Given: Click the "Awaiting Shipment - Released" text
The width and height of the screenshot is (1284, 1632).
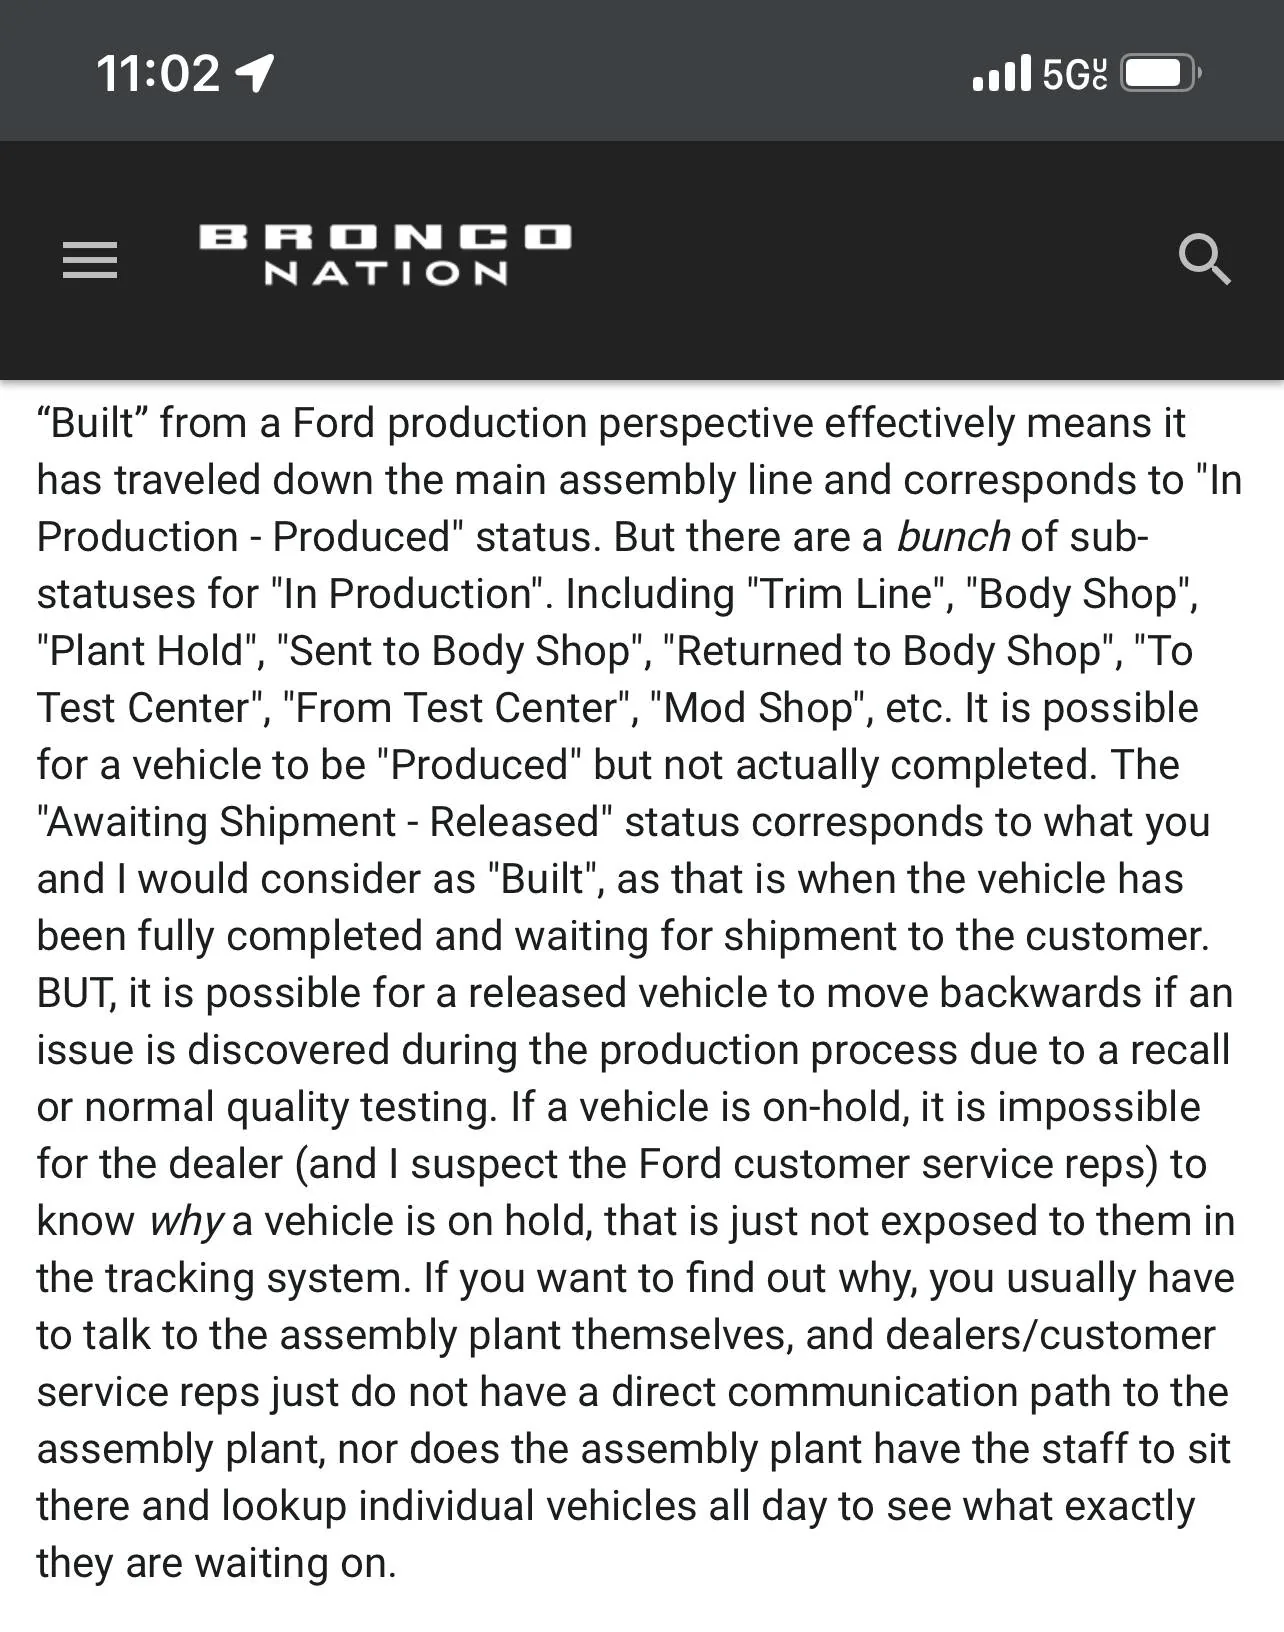Looking at the screenshot, I should [324, 822].
